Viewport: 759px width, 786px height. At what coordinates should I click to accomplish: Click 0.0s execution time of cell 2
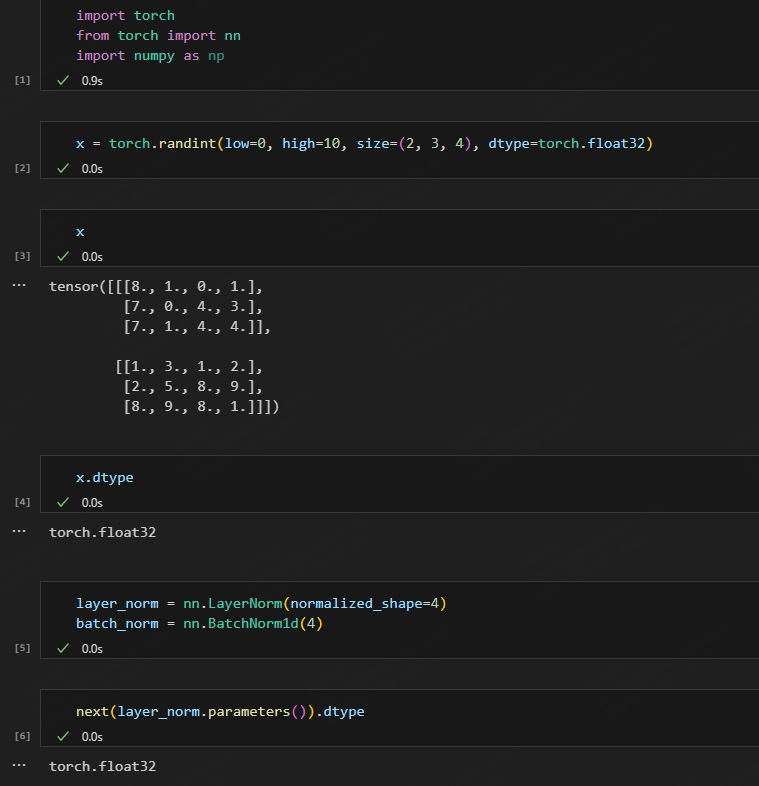tap(92, 169)
